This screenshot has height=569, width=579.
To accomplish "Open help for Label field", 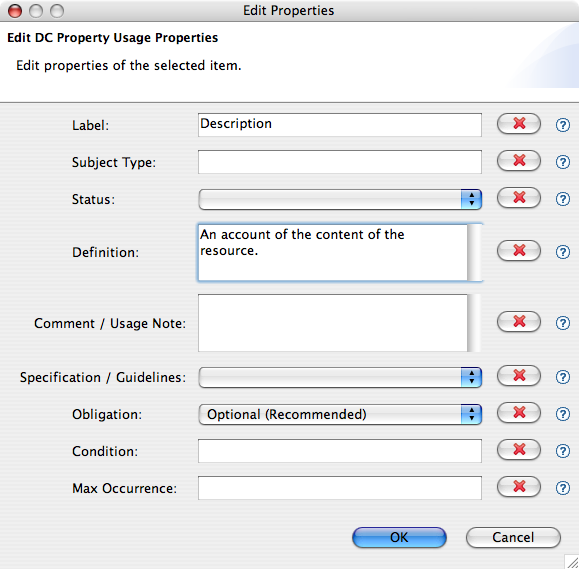I will [x=563, y=125].
